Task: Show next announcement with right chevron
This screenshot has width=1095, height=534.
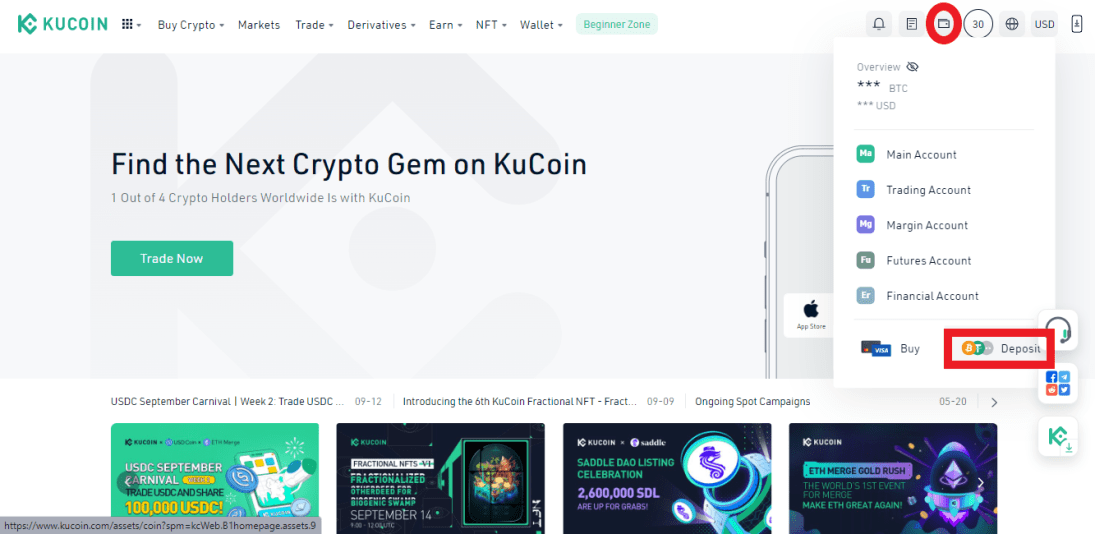Action: pos(994,402)
